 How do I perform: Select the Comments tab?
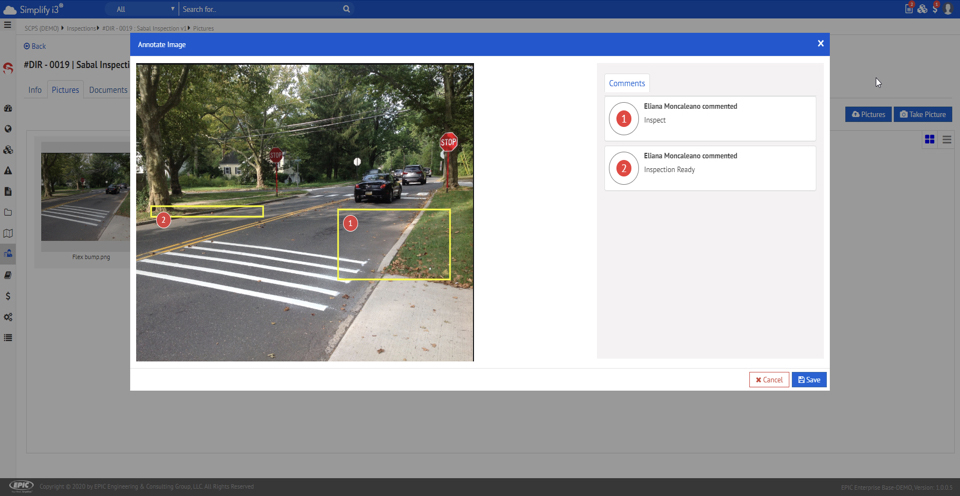click(627, 83)
